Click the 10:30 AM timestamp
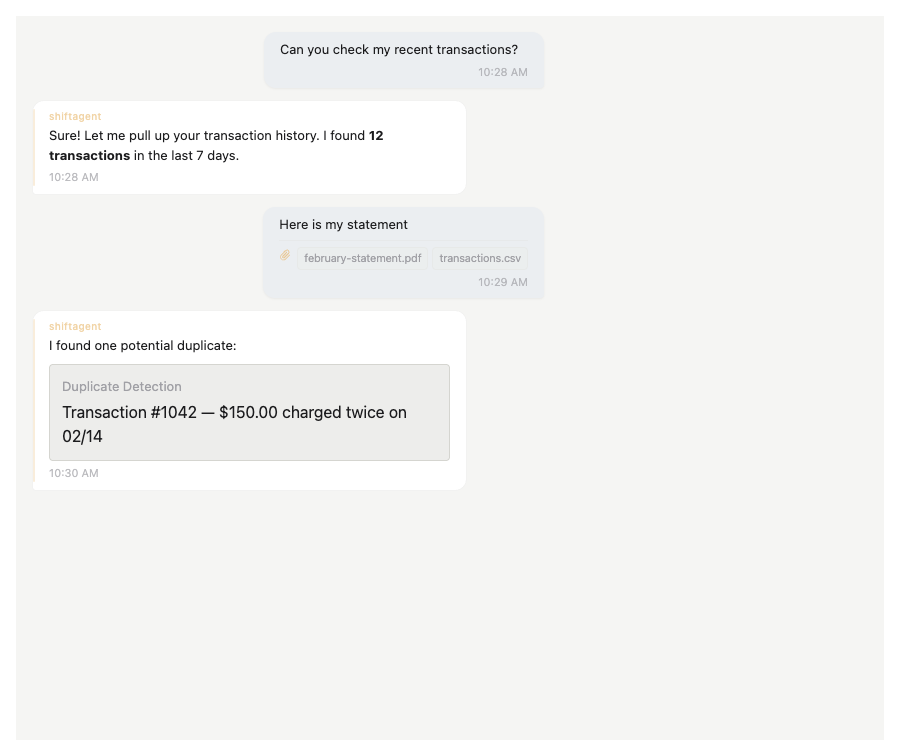Image resolution: width=900 pixels, height=756 pixels. pos(73,473)
